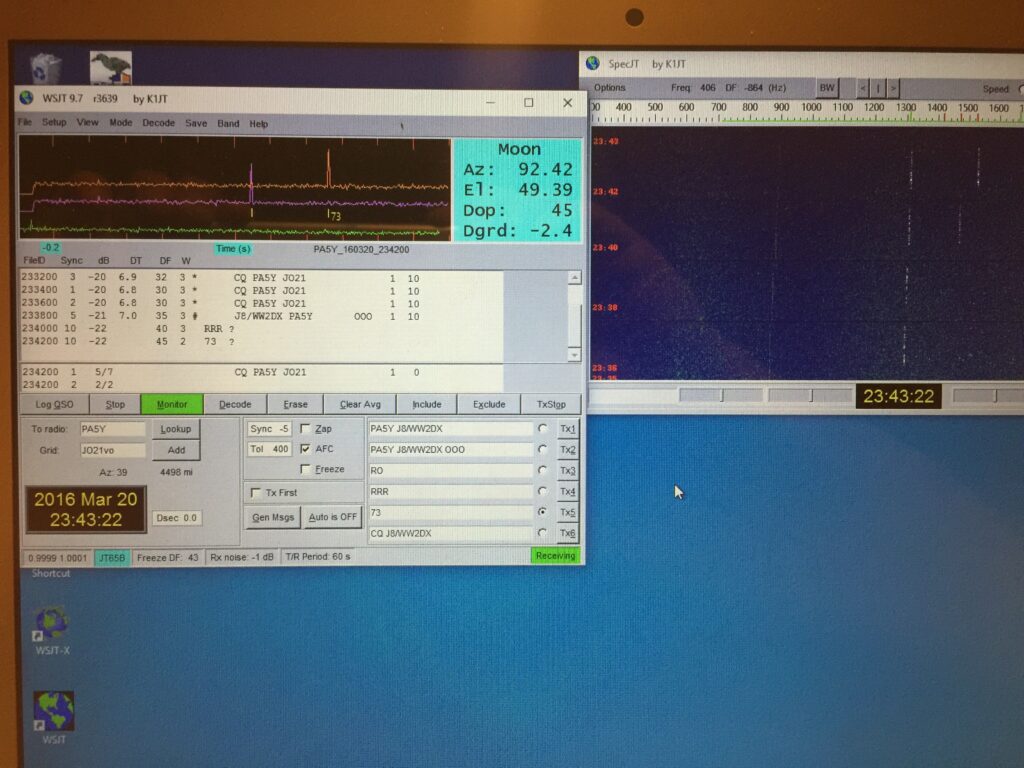
Task: Uncheck the AFC checkbox
Action: (305, 449)
